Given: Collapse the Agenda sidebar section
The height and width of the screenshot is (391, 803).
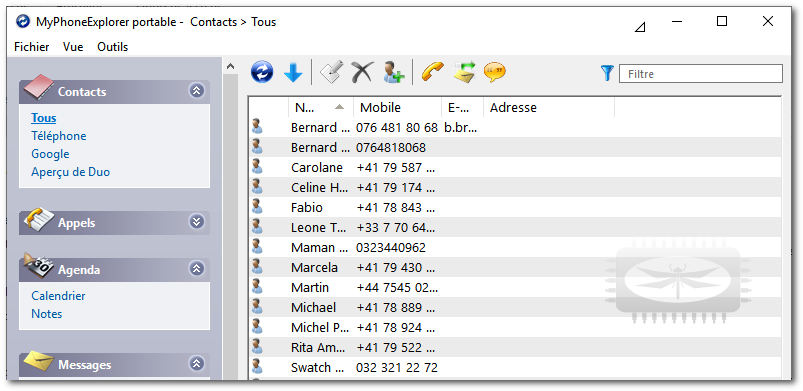Looking at the screenshot, I should (x=197, y=268).
